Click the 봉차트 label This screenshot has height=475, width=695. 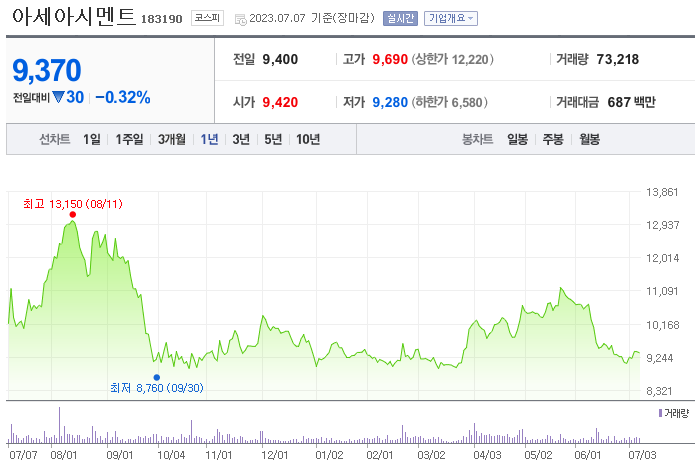[477, 139]
